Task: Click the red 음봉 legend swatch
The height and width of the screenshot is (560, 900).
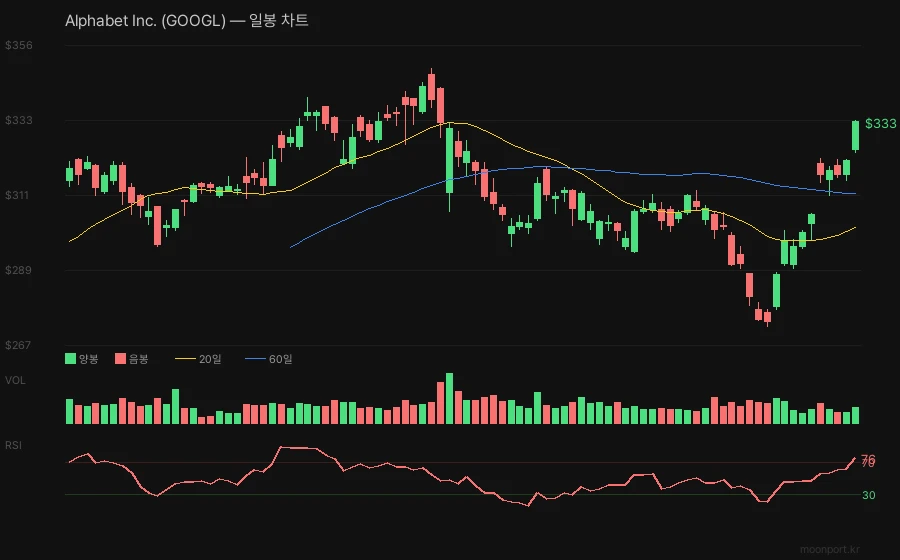Action: point(121,358)
